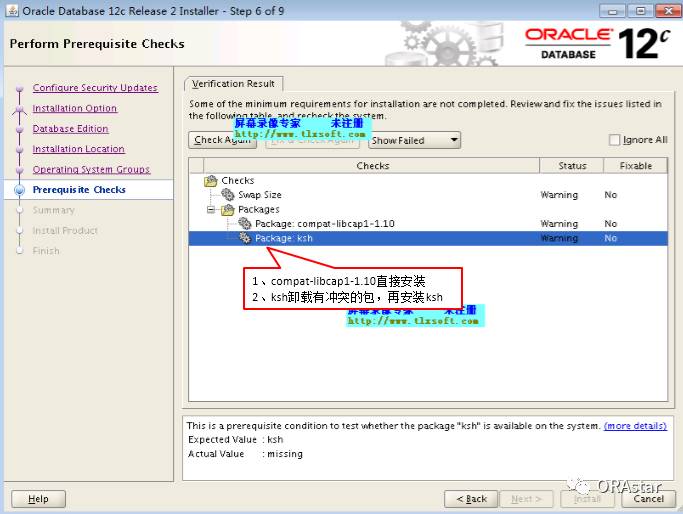The height and width of the screenshot is (514, 683).
Task: Click the Swap Size gear icon
Action: click(228, 194)
